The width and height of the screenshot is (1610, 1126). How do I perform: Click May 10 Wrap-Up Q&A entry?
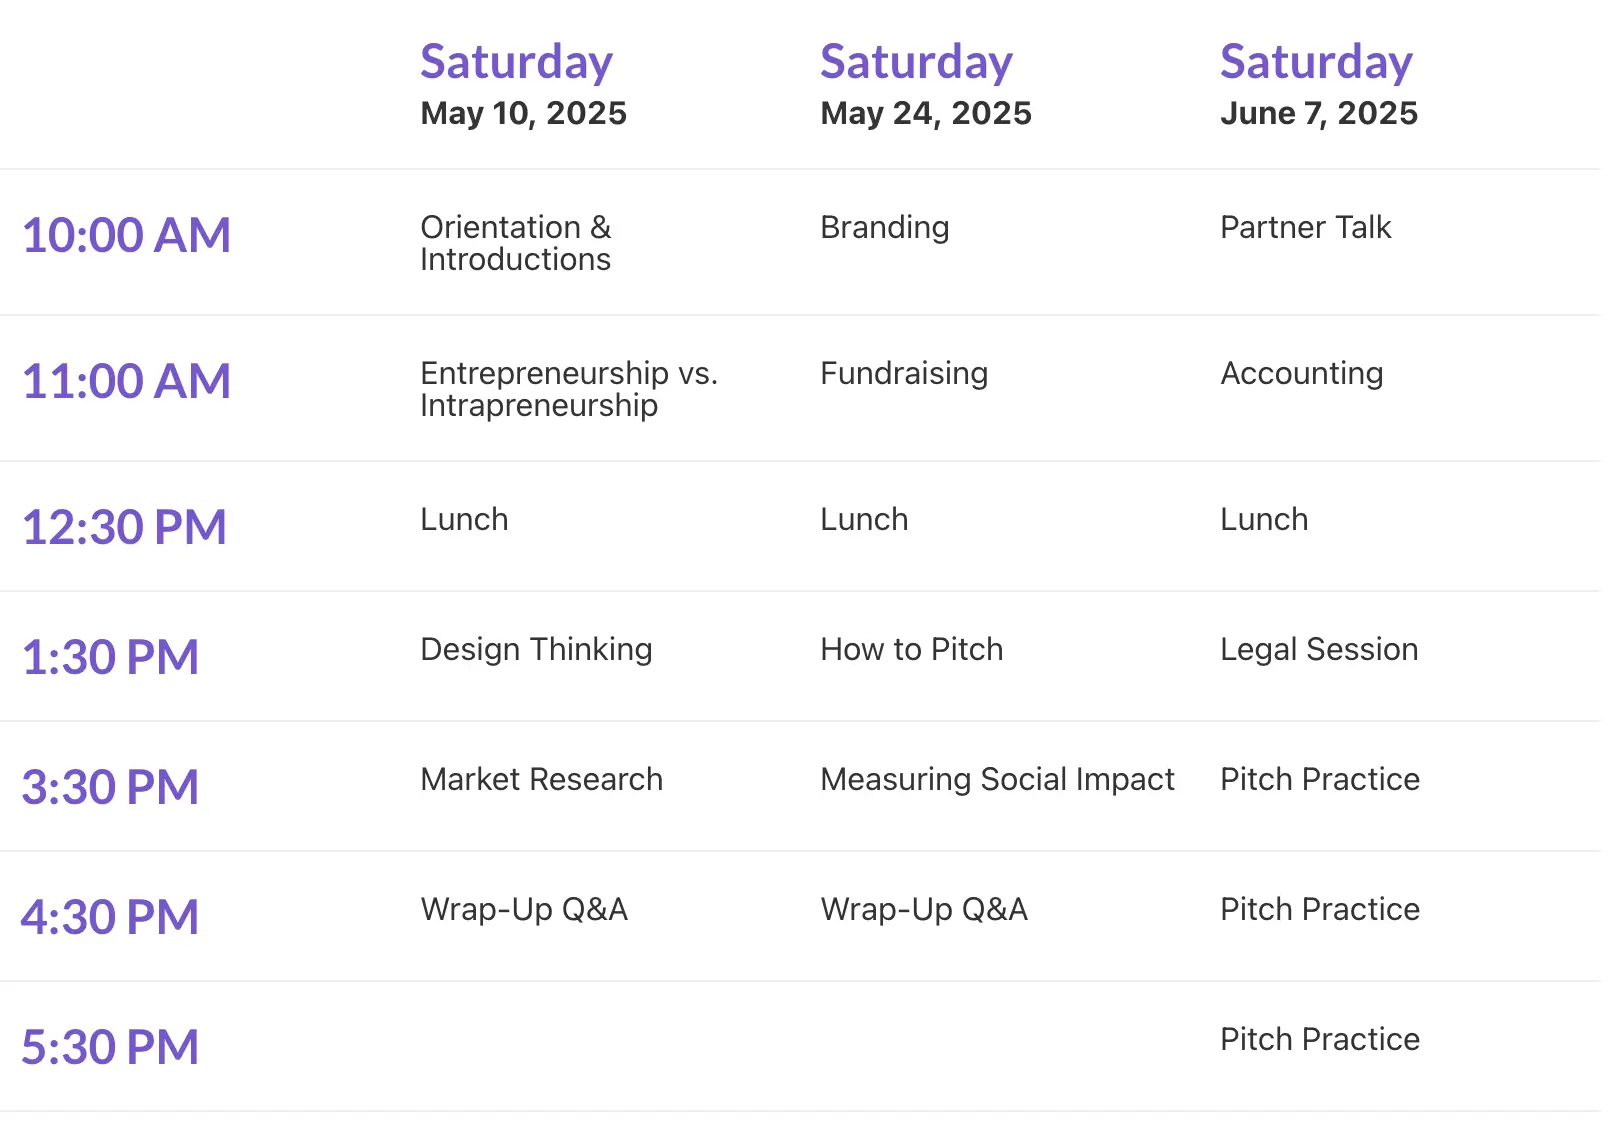click(524, 910)
